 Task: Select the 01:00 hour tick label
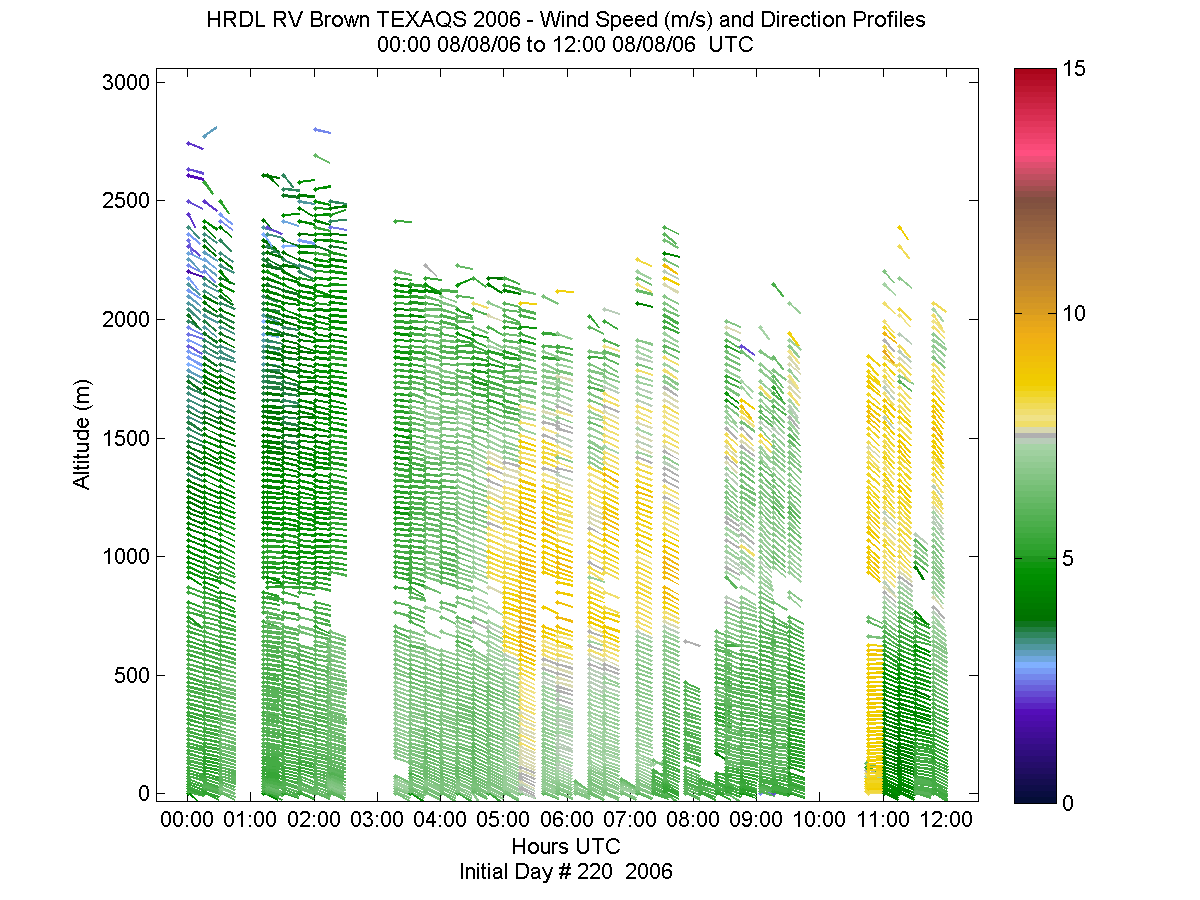pyautogui.click(x=250, y=820)
